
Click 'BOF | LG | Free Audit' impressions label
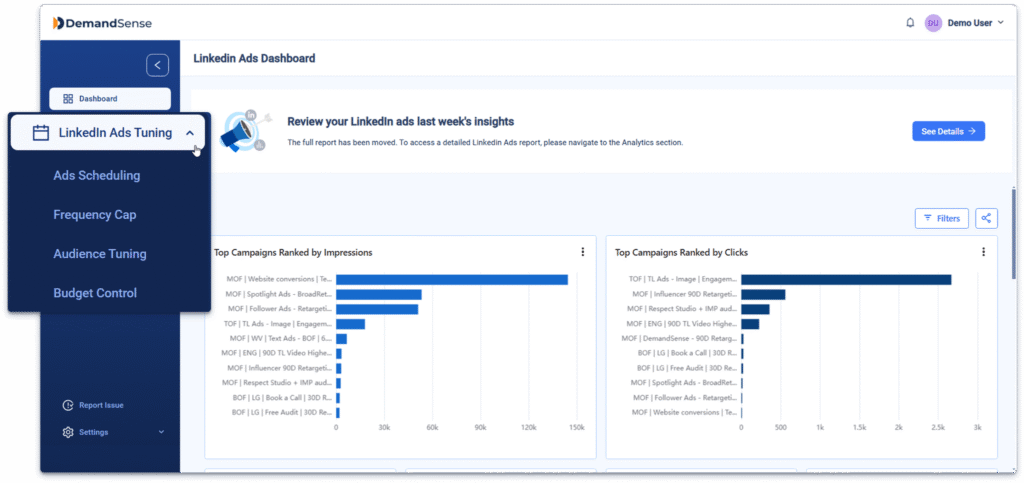tap(282, 413)
